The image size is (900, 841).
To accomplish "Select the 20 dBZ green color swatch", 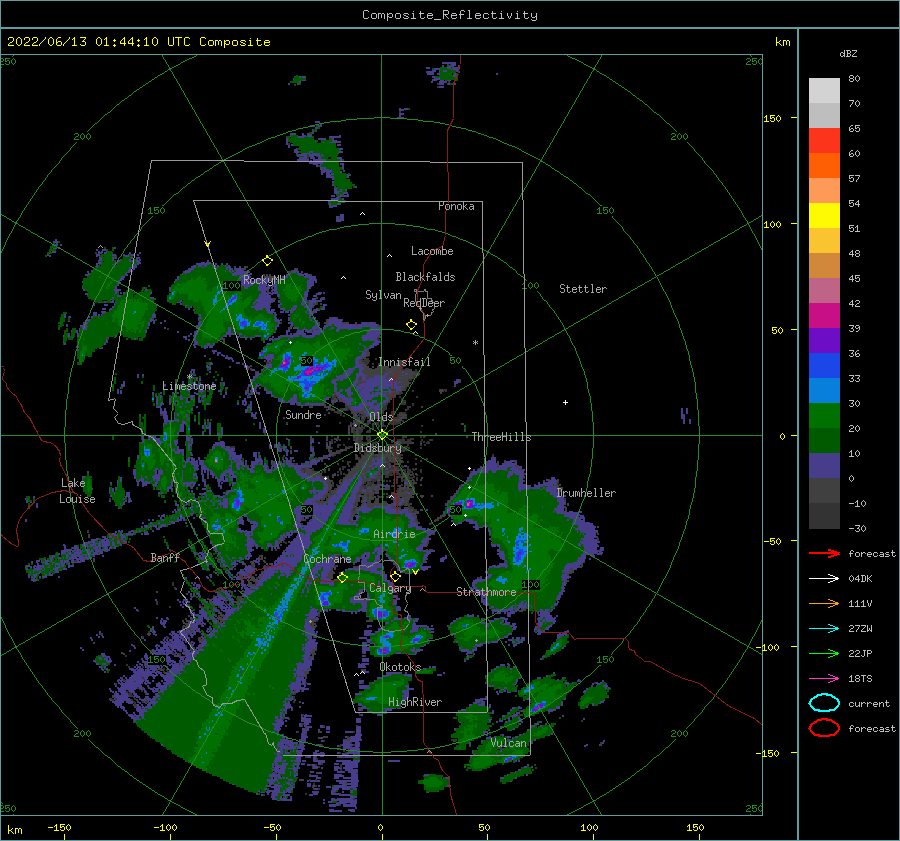I will click(x=824, y=416).
